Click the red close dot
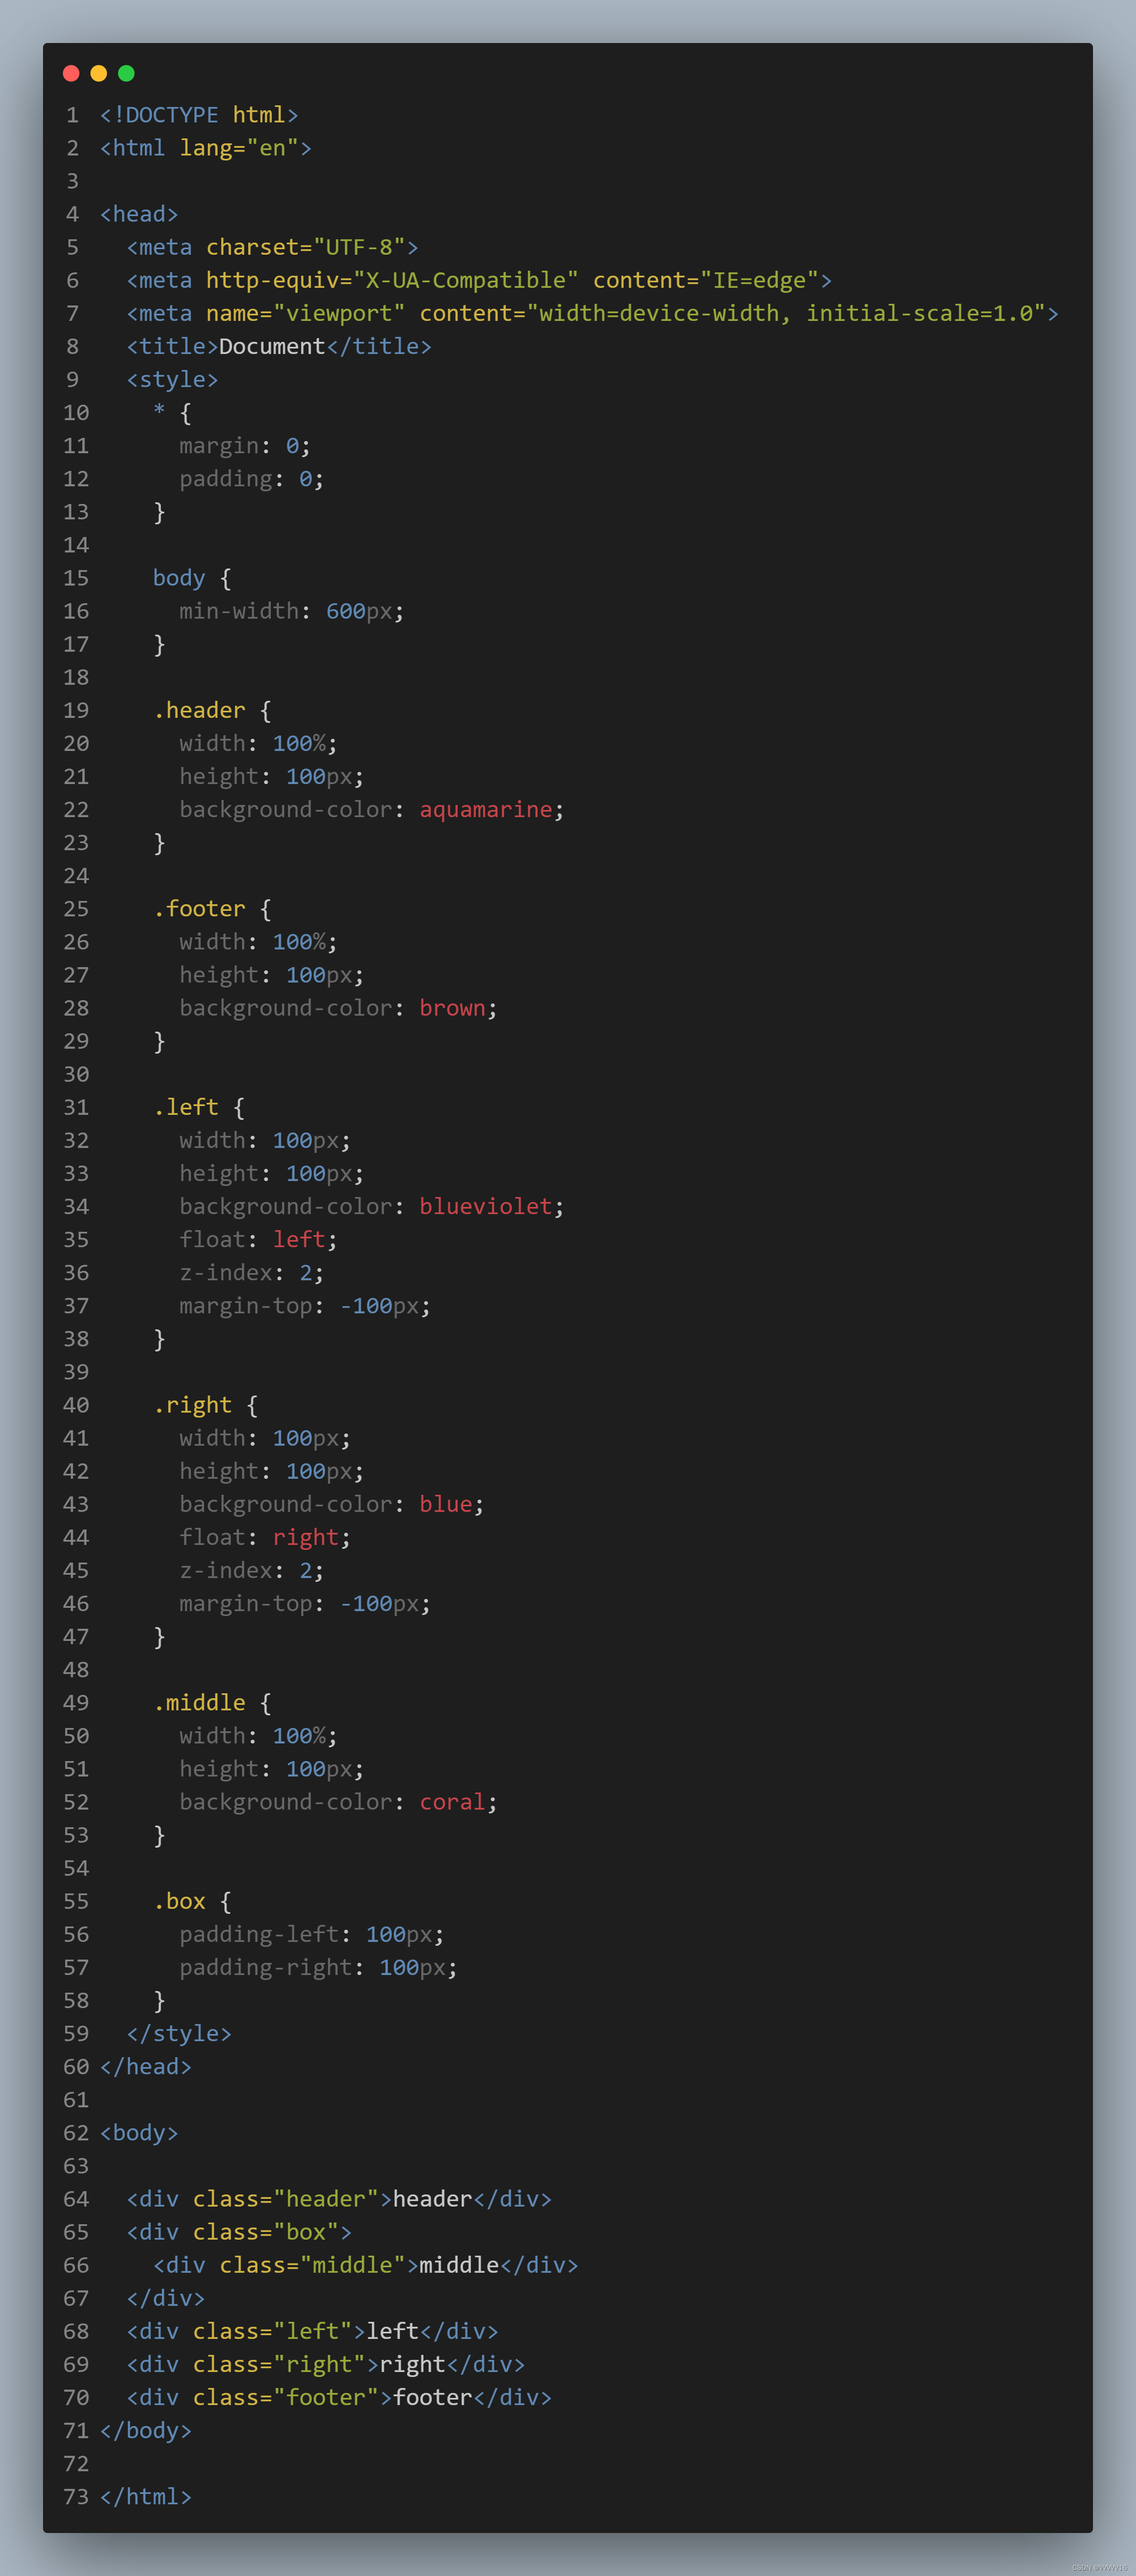 click(x=71, y=73)
